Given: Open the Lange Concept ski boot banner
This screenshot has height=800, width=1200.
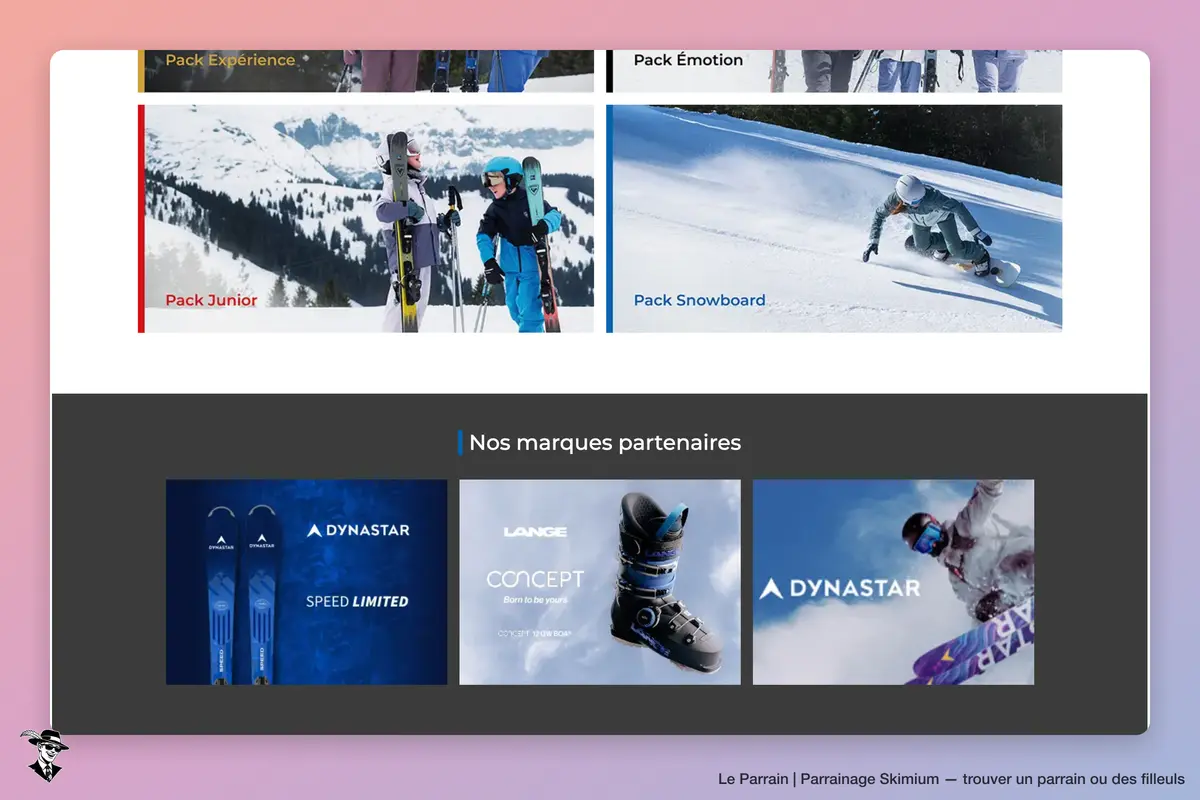Looking at the screenshot, I should point(600,582).
